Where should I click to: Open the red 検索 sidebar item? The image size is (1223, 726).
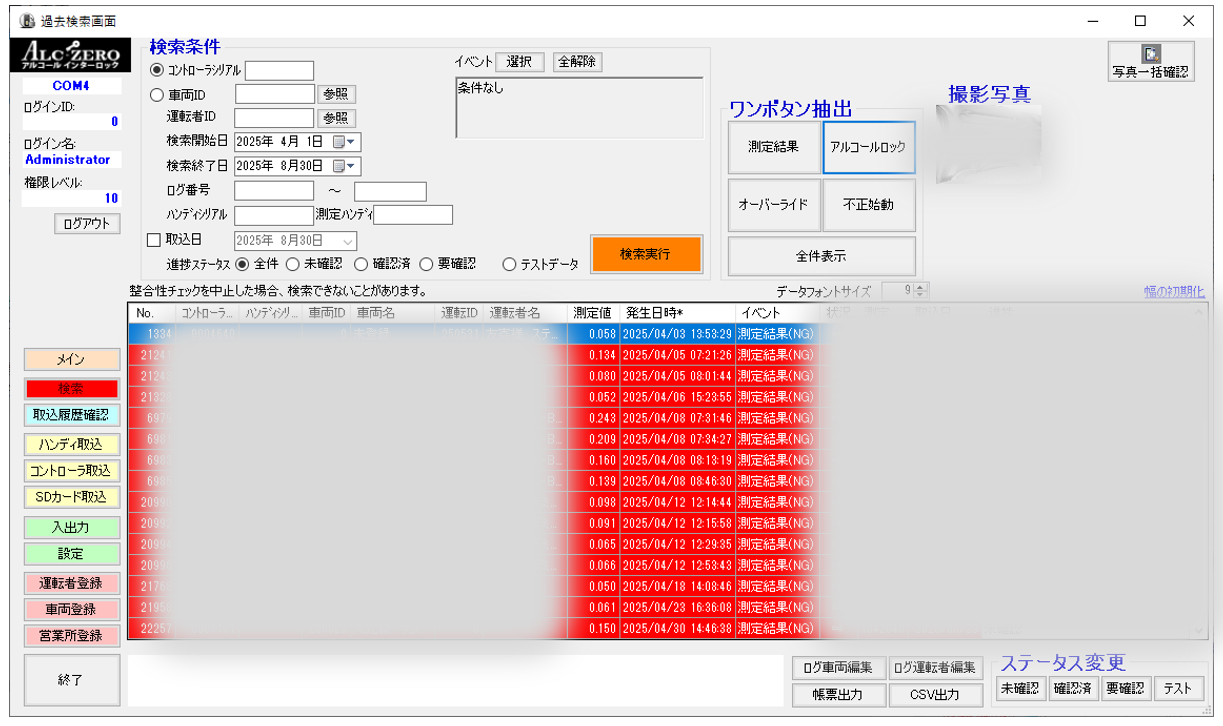71,388
